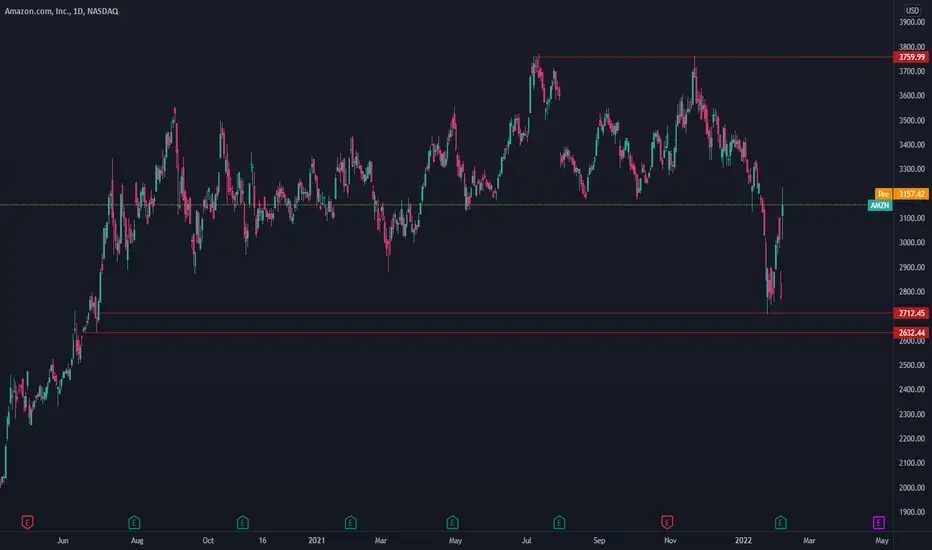Screen dimensions: 932x550
Task: Click the purple upcoming earnings marker
Action: (879, 523)
